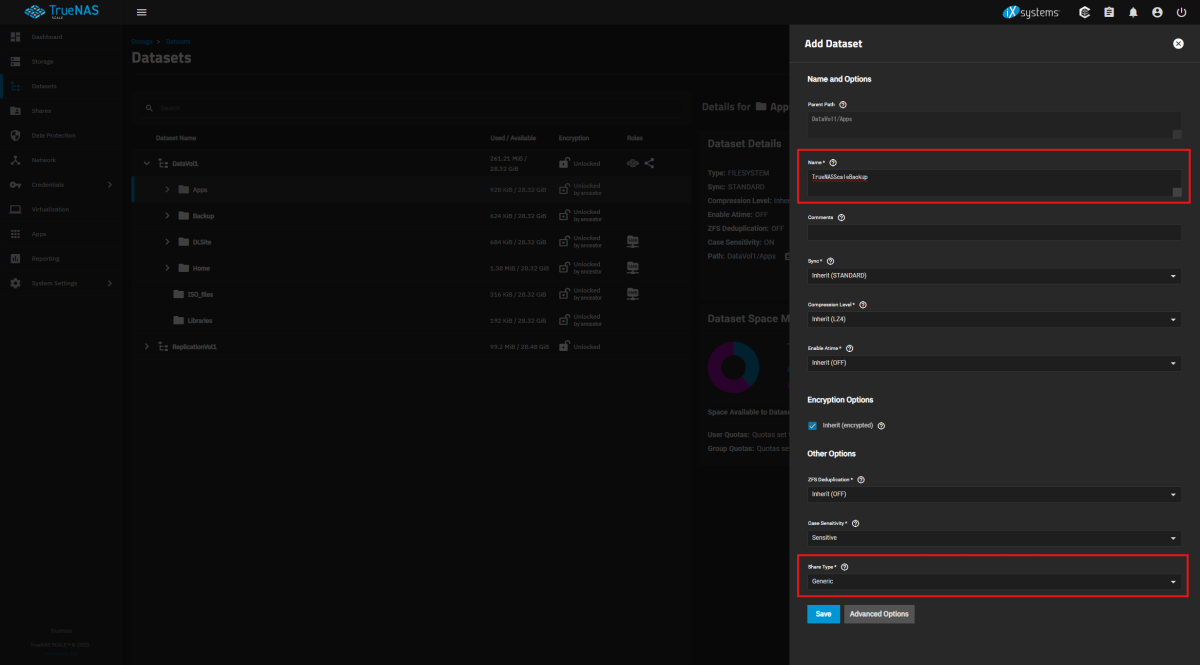Expand the DLSite dataset node
Screen dimensions: 1200x665
[x=167, y=241]
